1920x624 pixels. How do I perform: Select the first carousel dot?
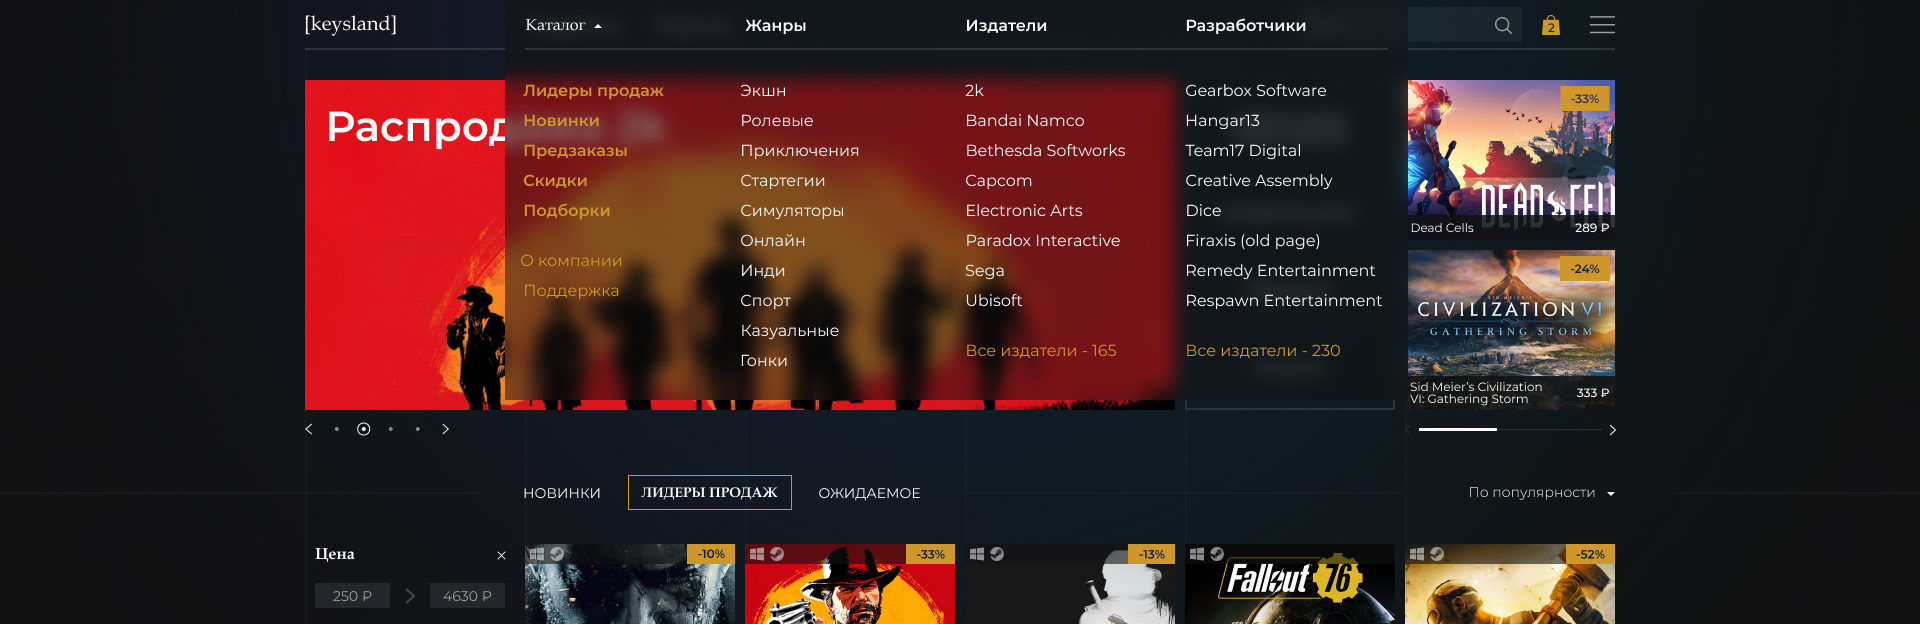click(337, 429)
